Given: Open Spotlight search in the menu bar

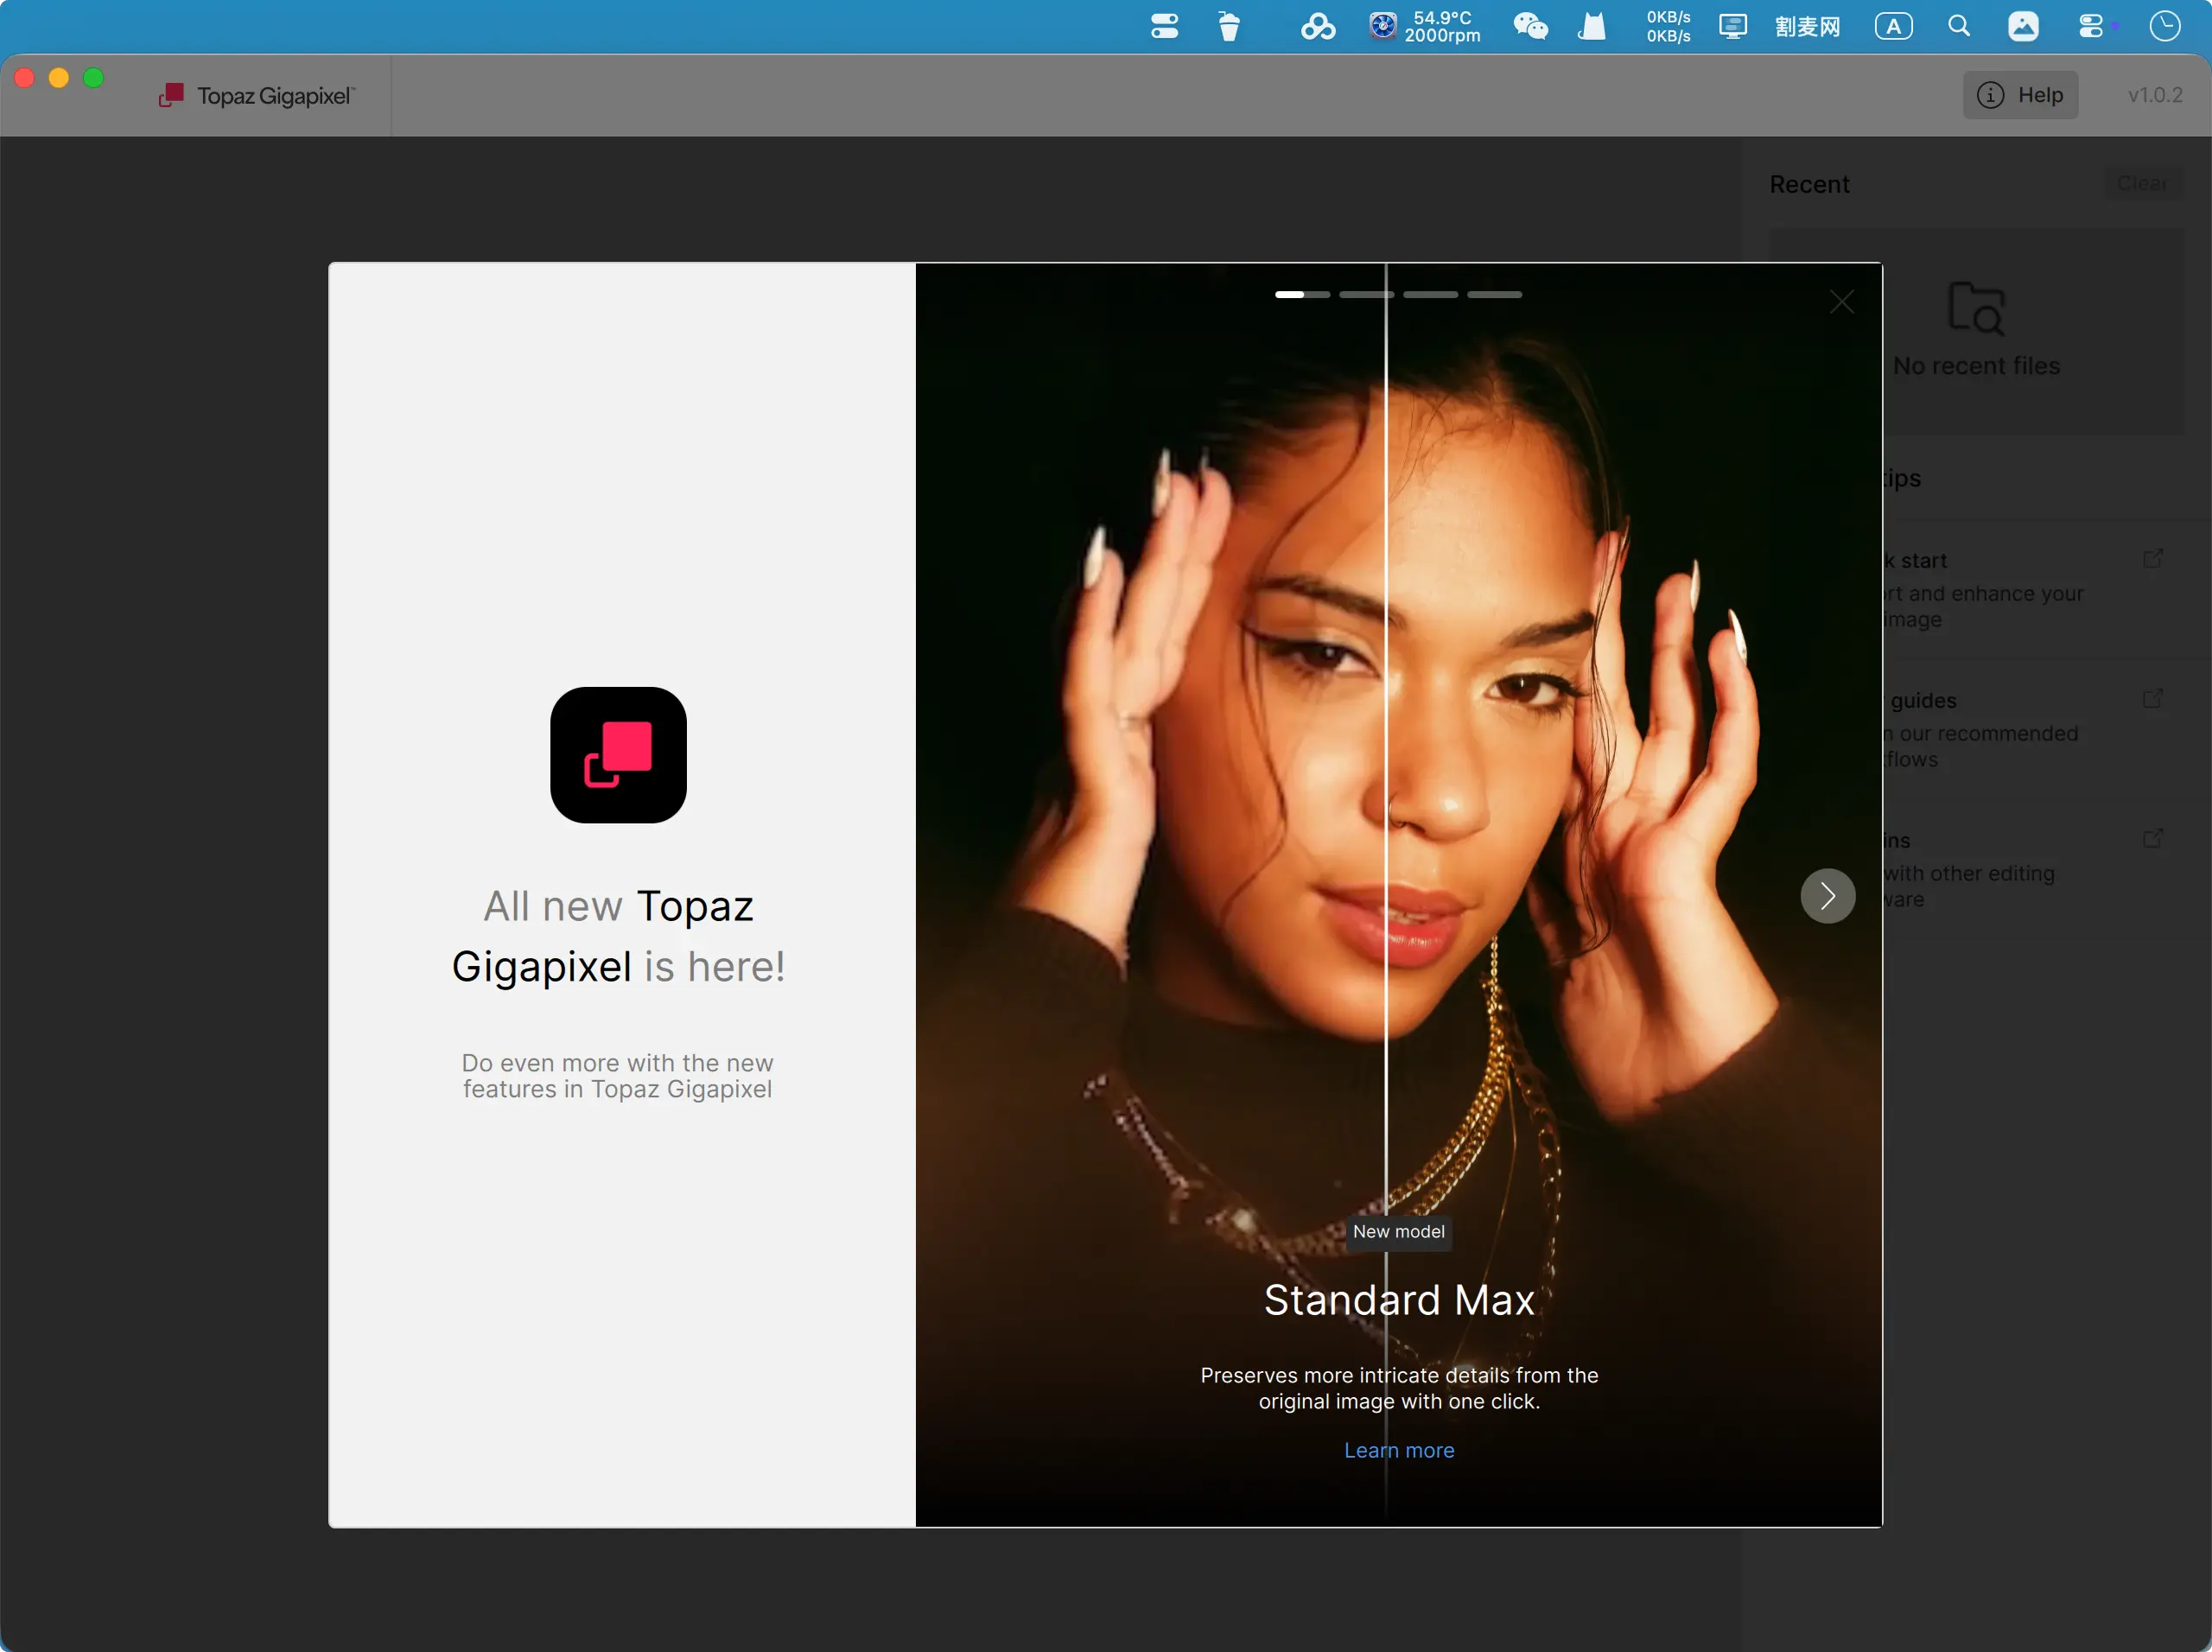Looking at the screenshot, I should click(1958, 26).
